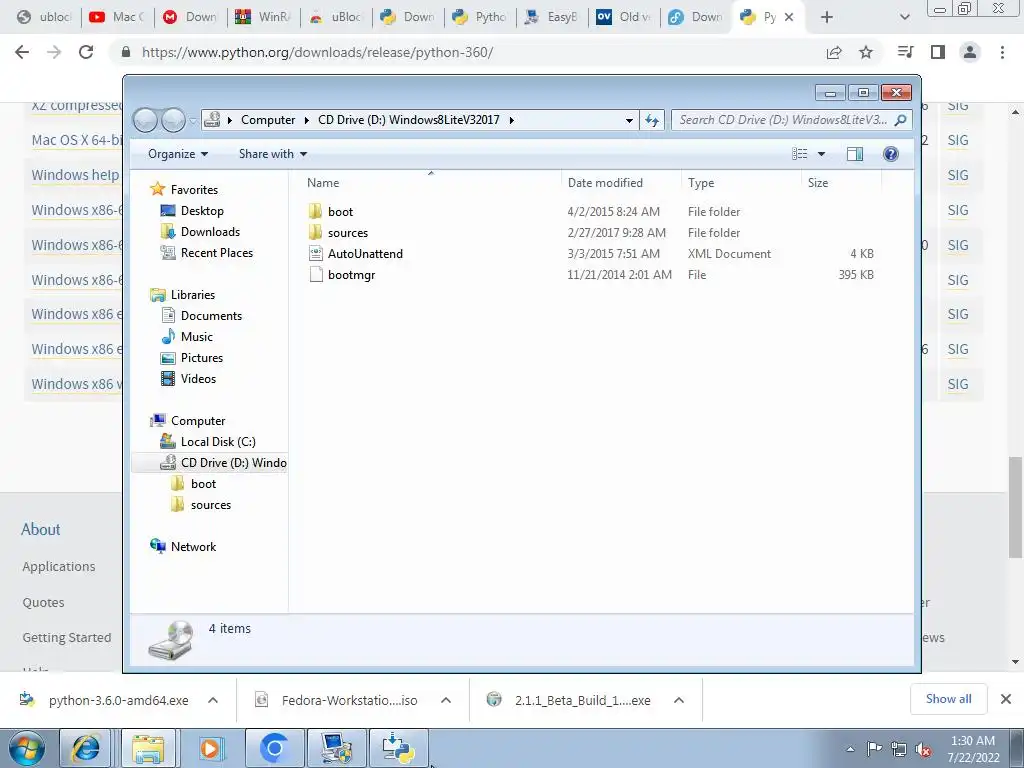Select the bootmgr file
The height and width of the screenshot is (768, 1024).
coord(351,275)
